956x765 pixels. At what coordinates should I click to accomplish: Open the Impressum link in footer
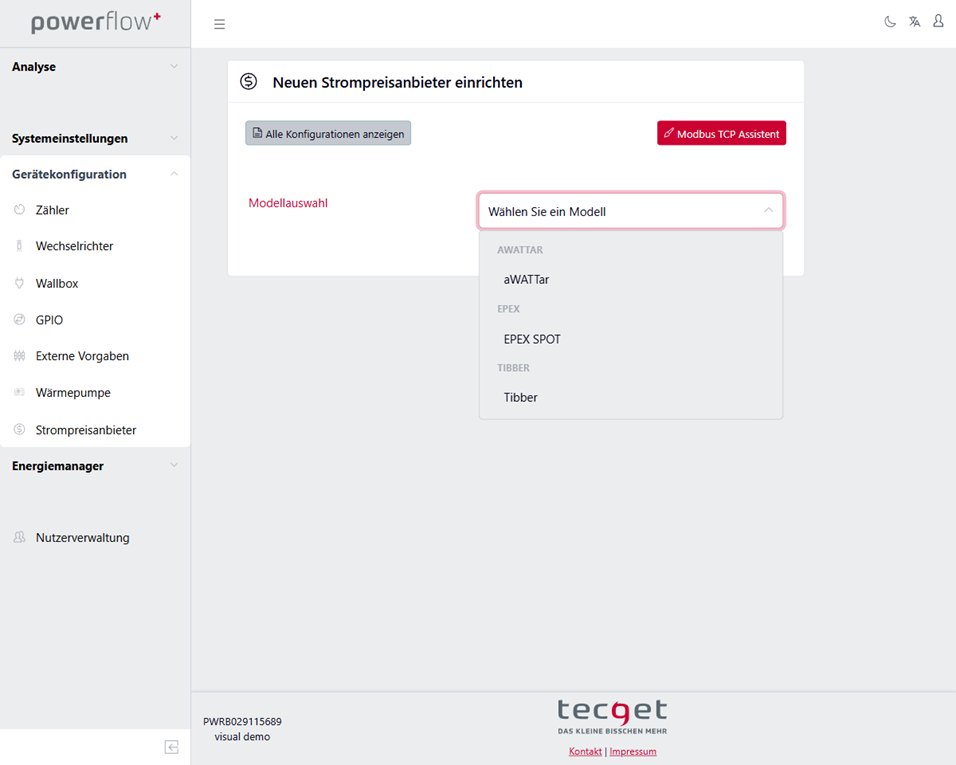click(x=633, y=751)
